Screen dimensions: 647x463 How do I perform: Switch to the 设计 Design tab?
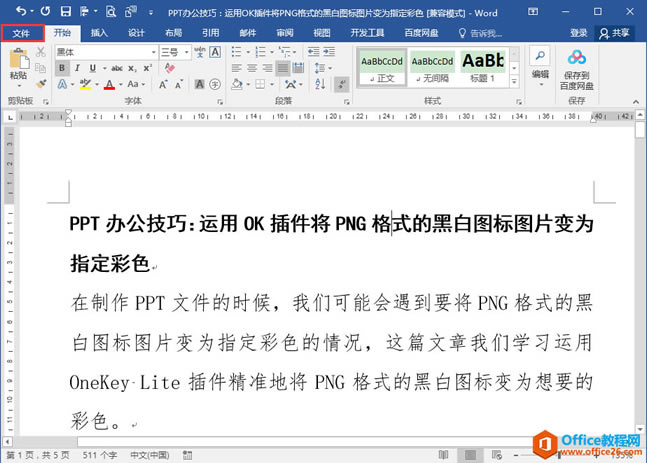pos(136,33)
